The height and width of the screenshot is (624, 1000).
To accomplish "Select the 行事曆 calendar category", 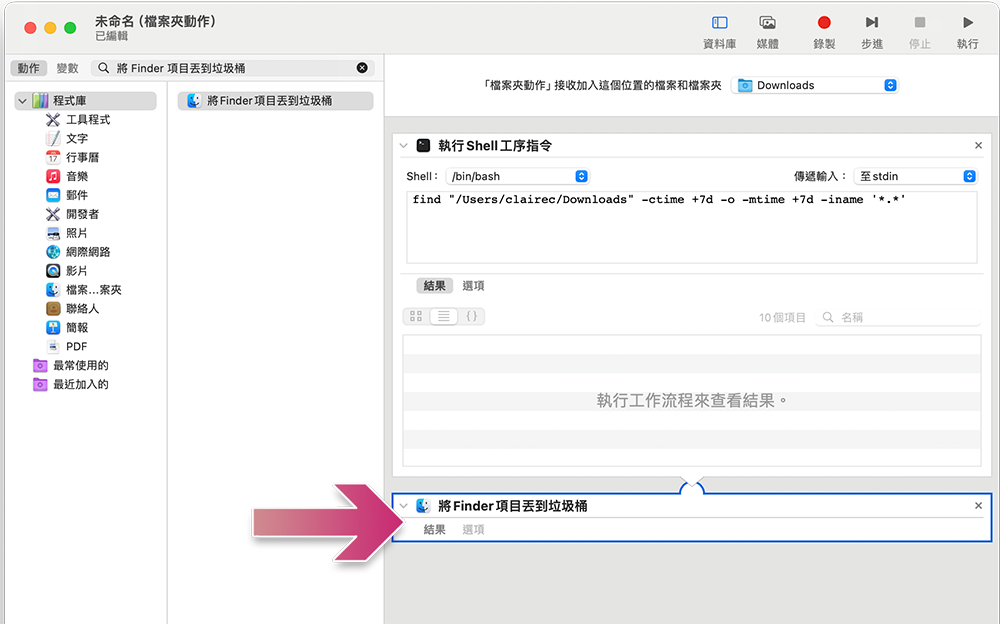I will tap(82, 158).
